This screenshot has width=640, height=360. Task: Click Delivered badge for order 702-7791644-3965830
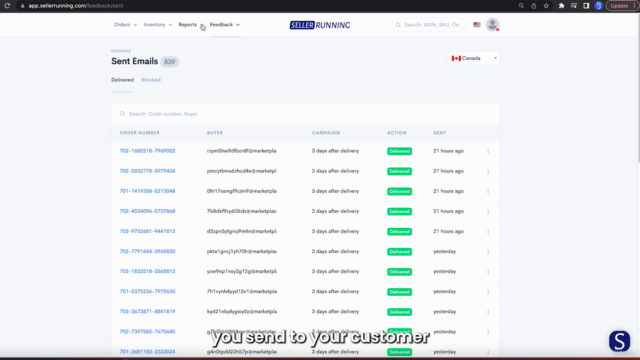pyautogui.click(x=399, y=252)
